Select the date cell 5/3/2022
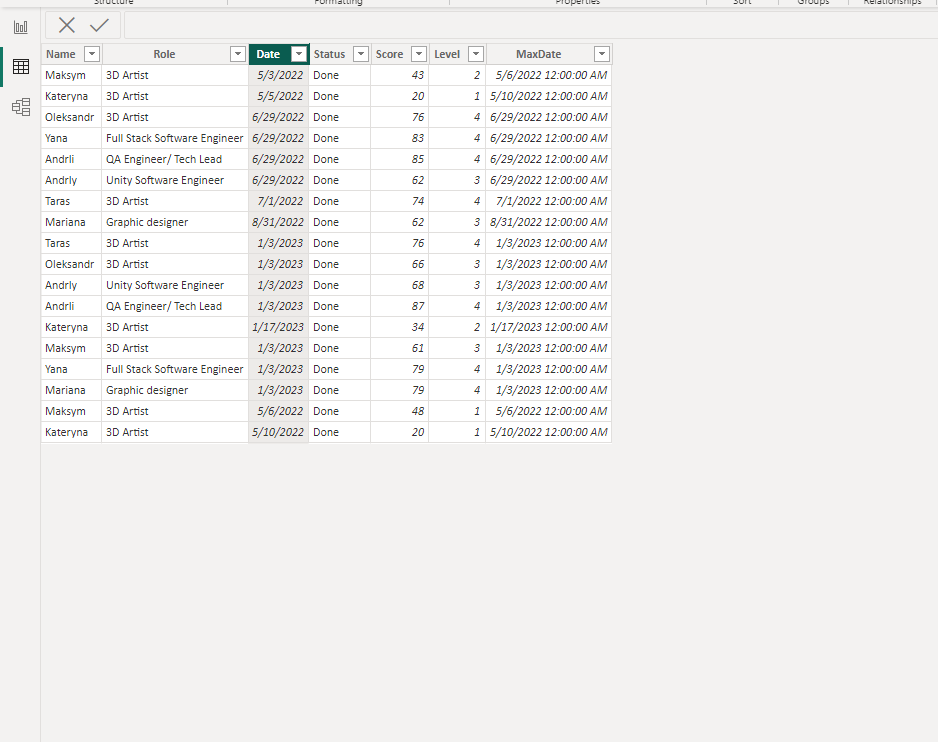 click(x=279, y=75)
